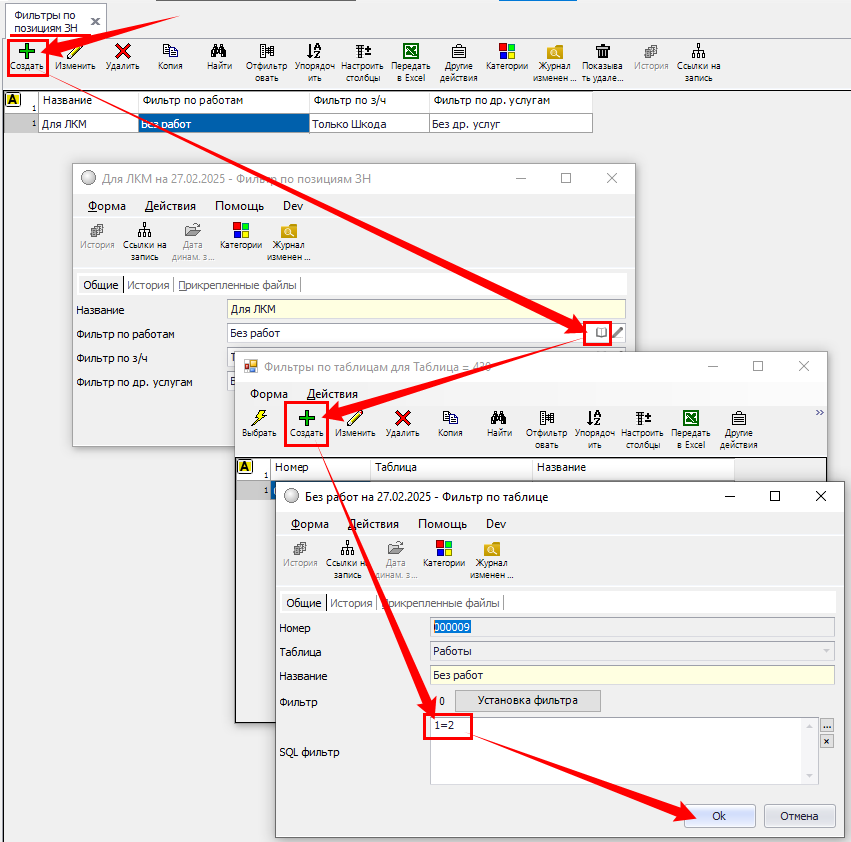
Task: Switch to История tab in Для ЛКМ window
Action: [148, 285]
